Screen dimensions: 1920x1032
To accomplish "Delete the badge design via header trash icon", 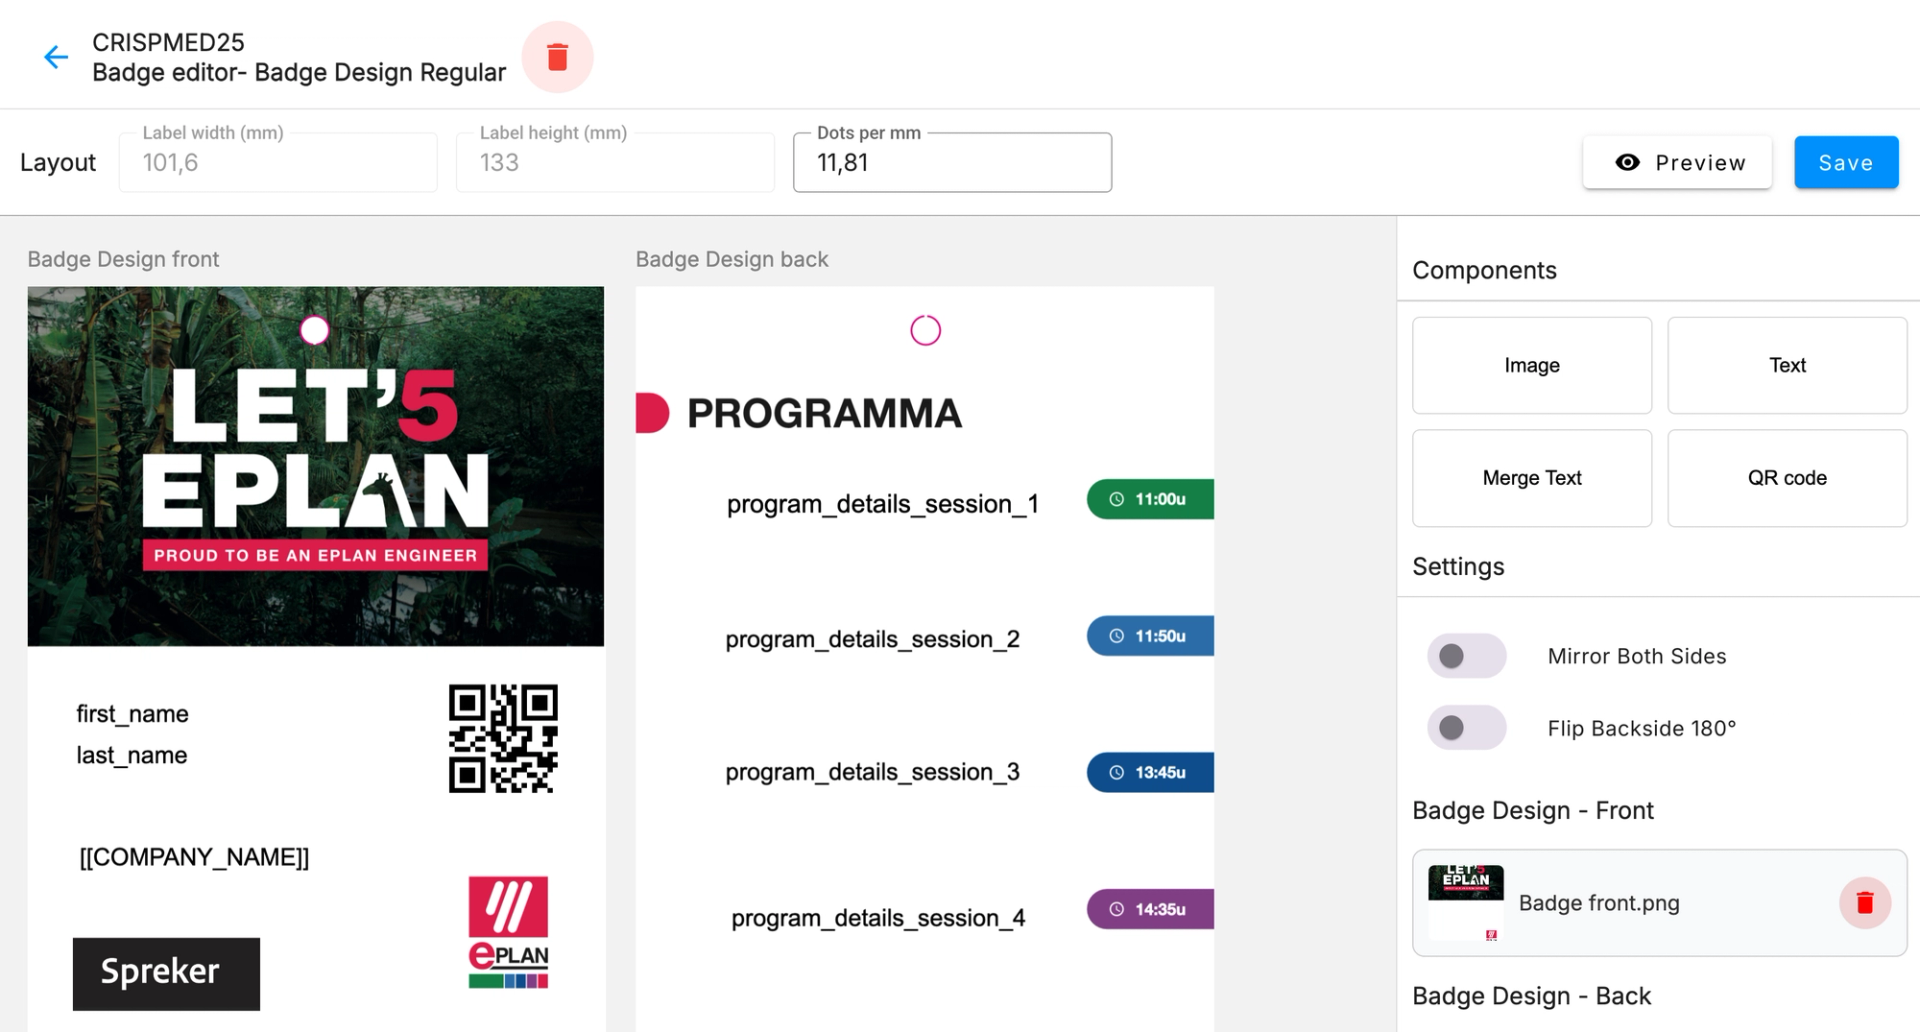I will (x=558, y=57).
